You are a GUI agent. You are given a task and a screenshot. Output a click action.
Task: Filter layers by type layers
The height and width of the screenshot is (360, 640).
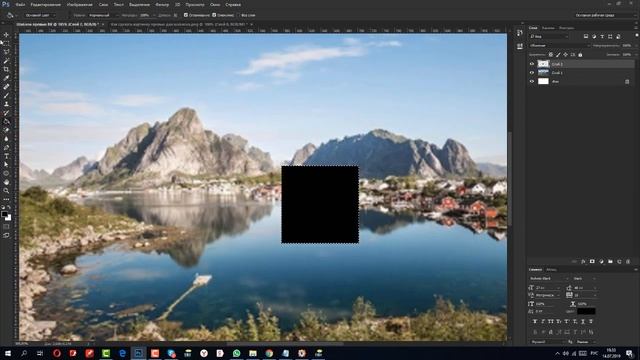pyautogui.click(x=602, y=36)
